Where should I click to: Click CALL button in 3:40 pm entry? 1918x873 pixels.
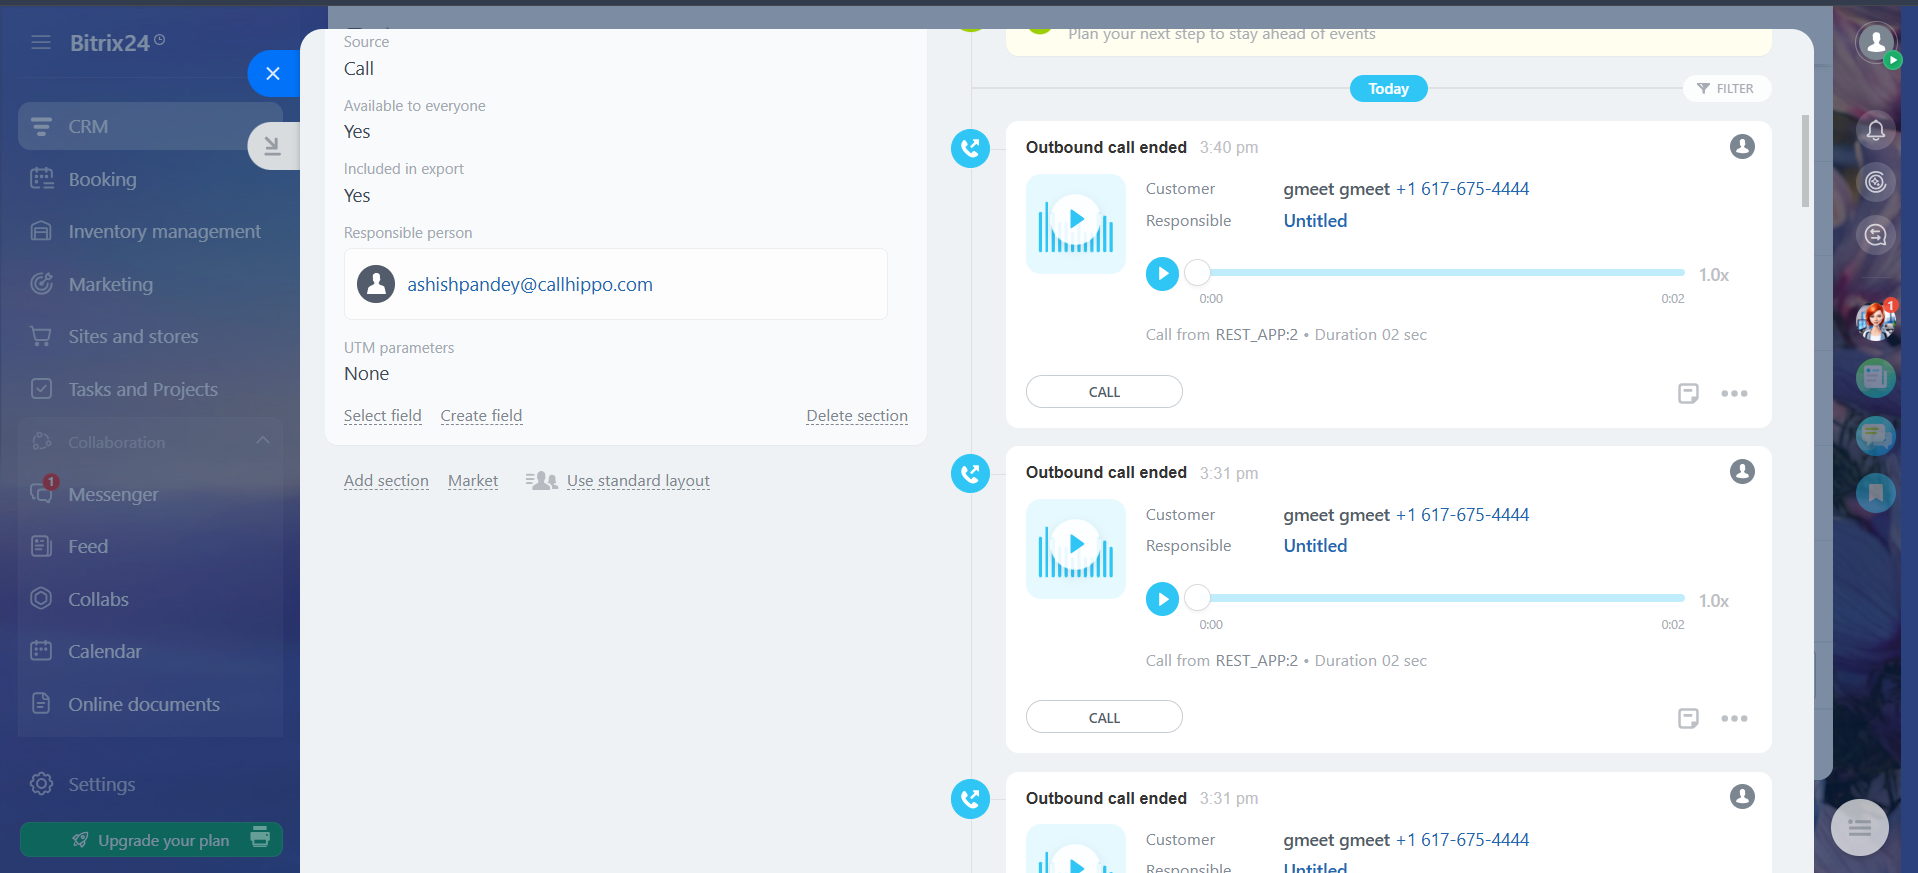point(1104,392)
